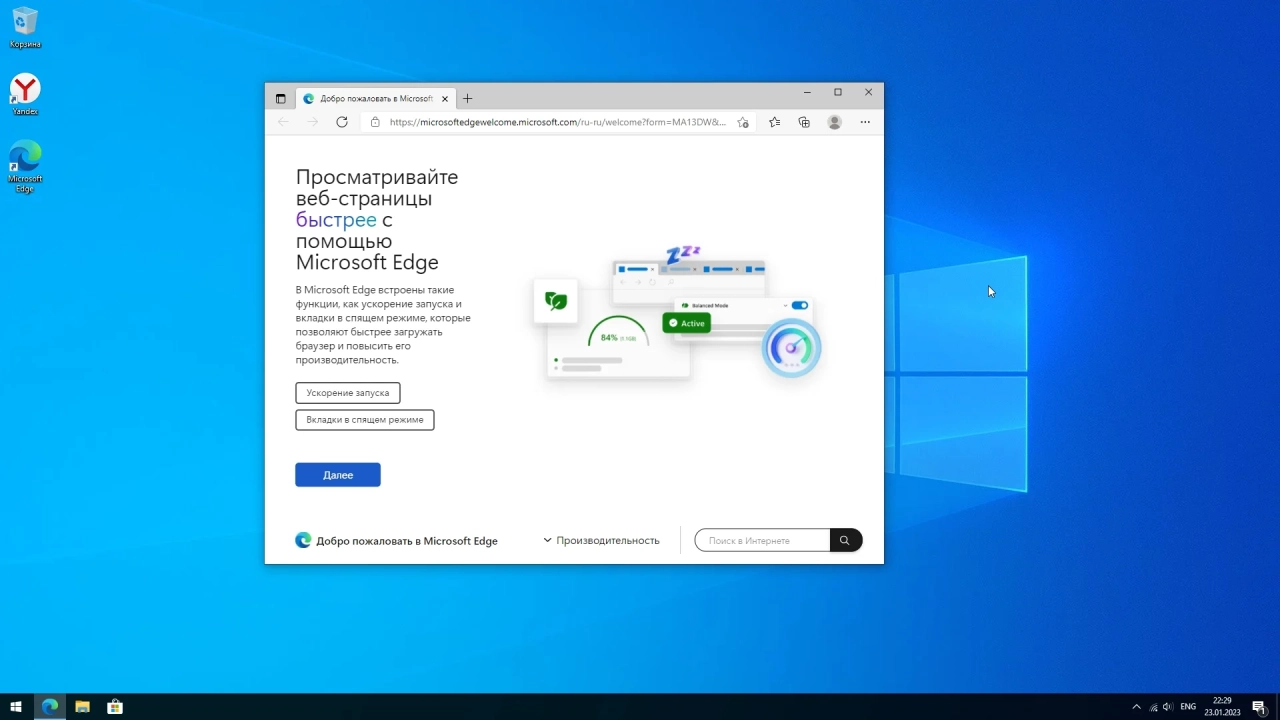Open the Windows Start menu

click(x=16, y=707)
